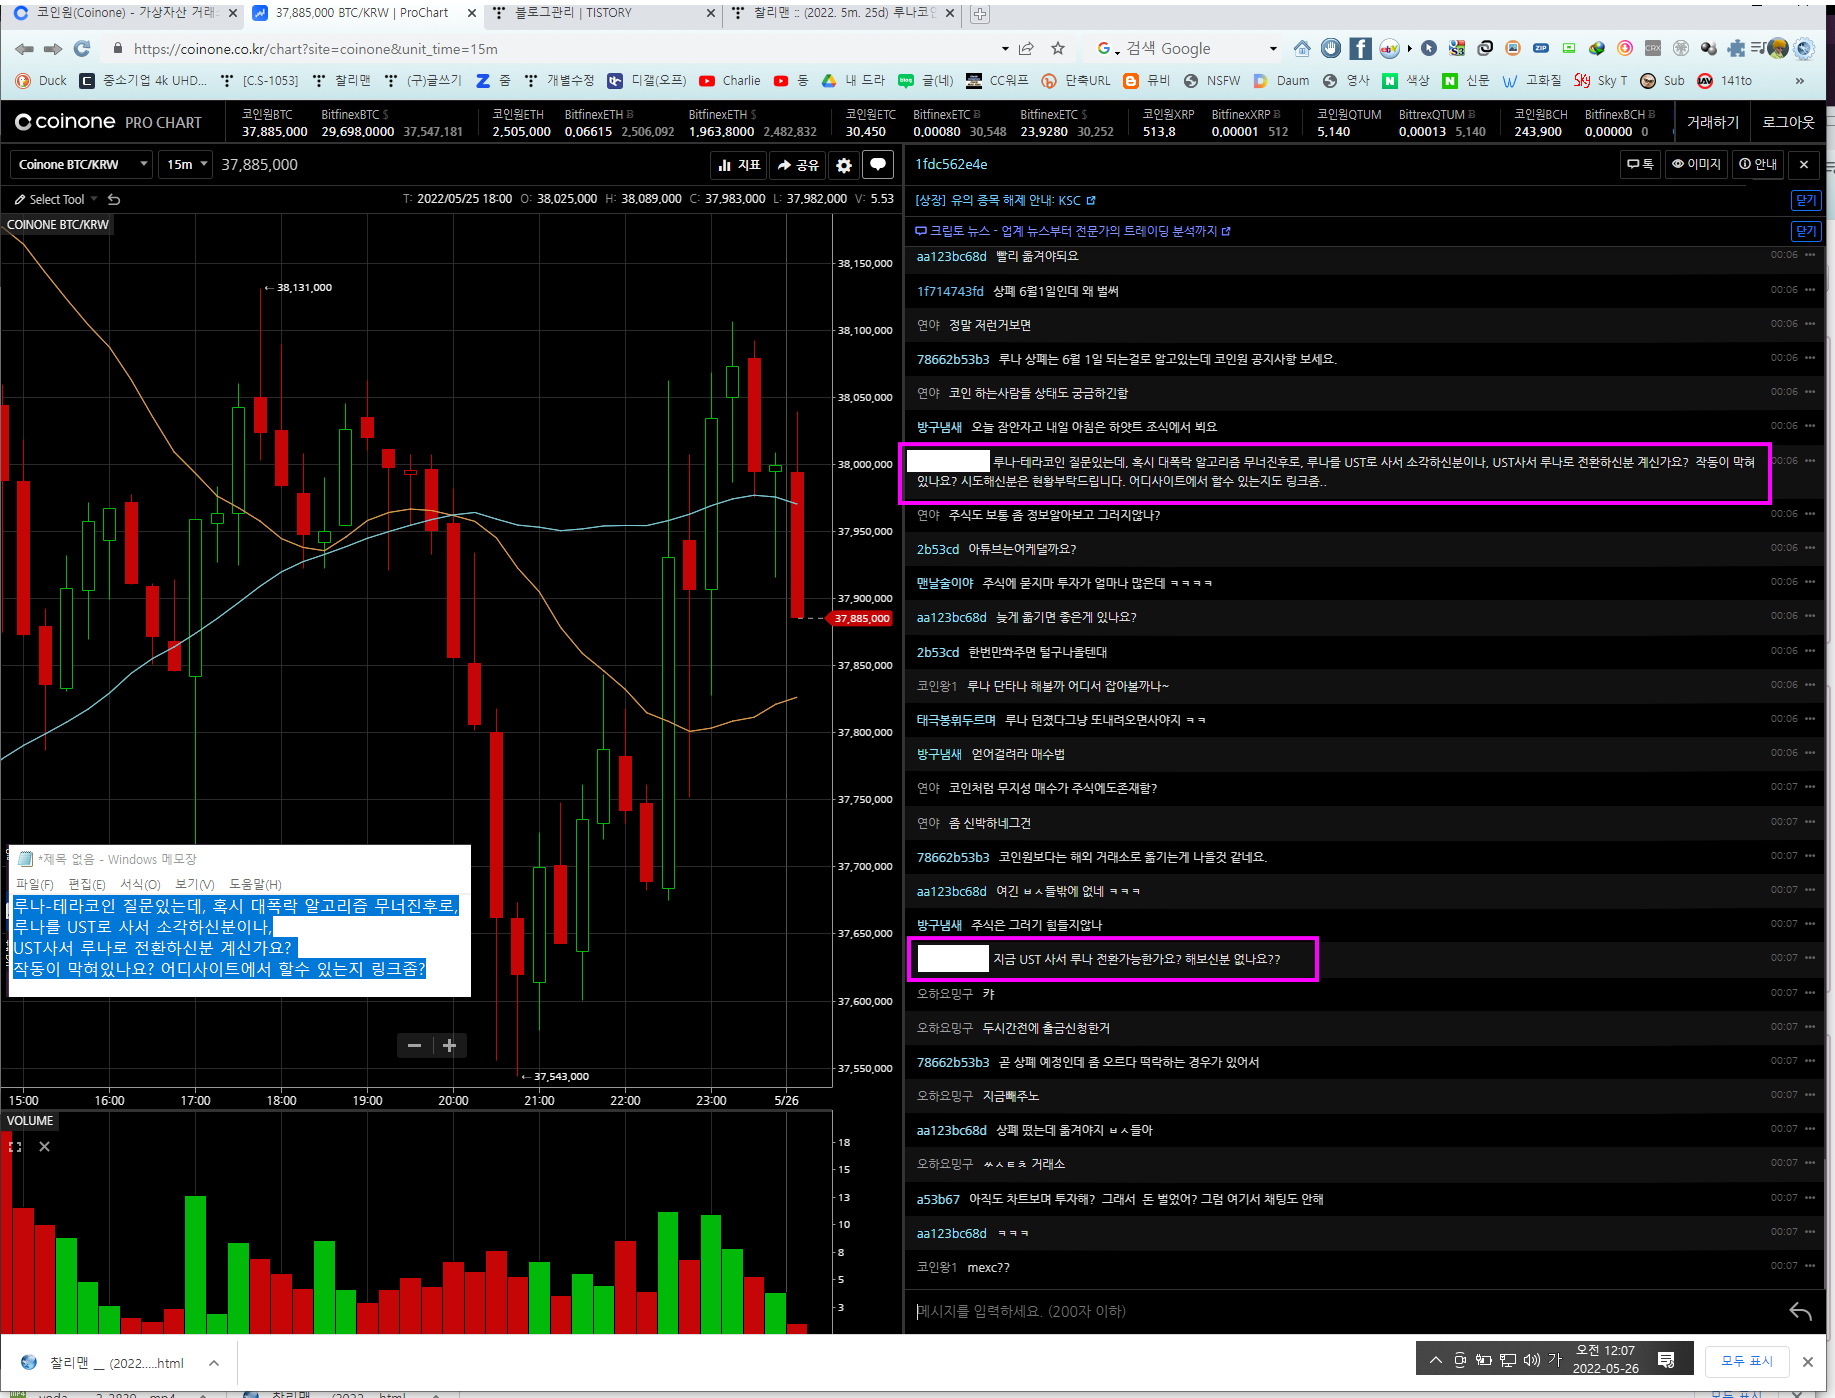The image size is (1835, 1398).
Task: Open Notepad 파일(F) menu
Action: [35, 884]
